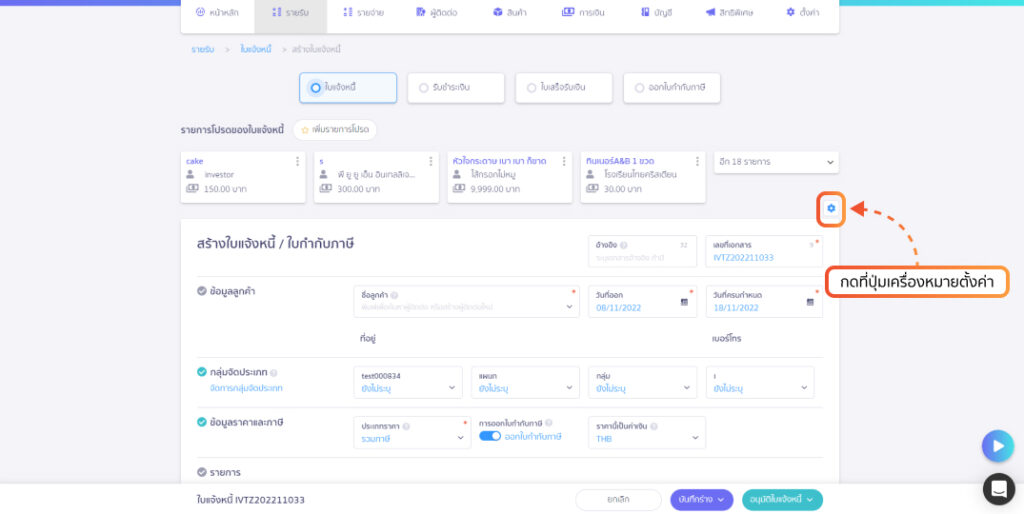Screen dimensions: 1024x514
Task: Select the รับชำระเงิน radio option
Action: click(424, 88)
